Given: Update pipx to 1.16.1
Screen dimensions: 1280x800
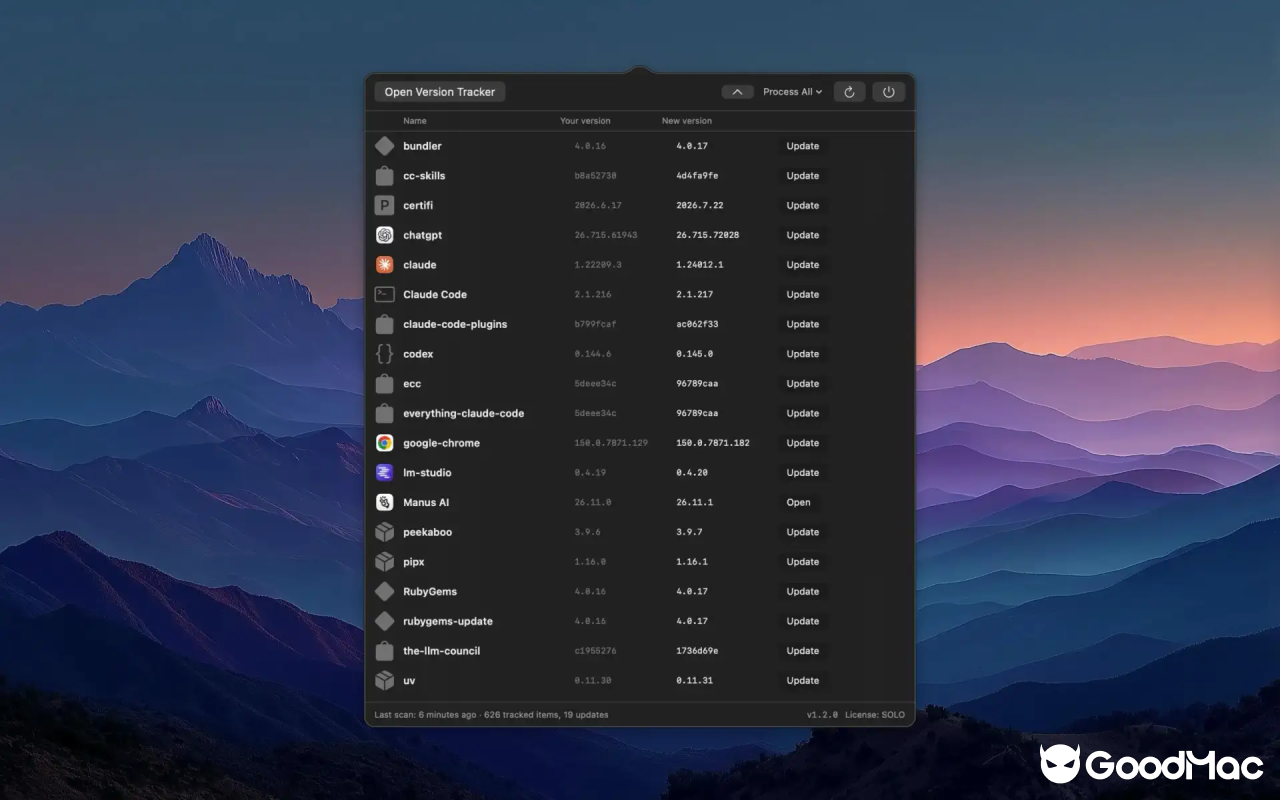Looking at the screenshot, I should click(803, 562).
